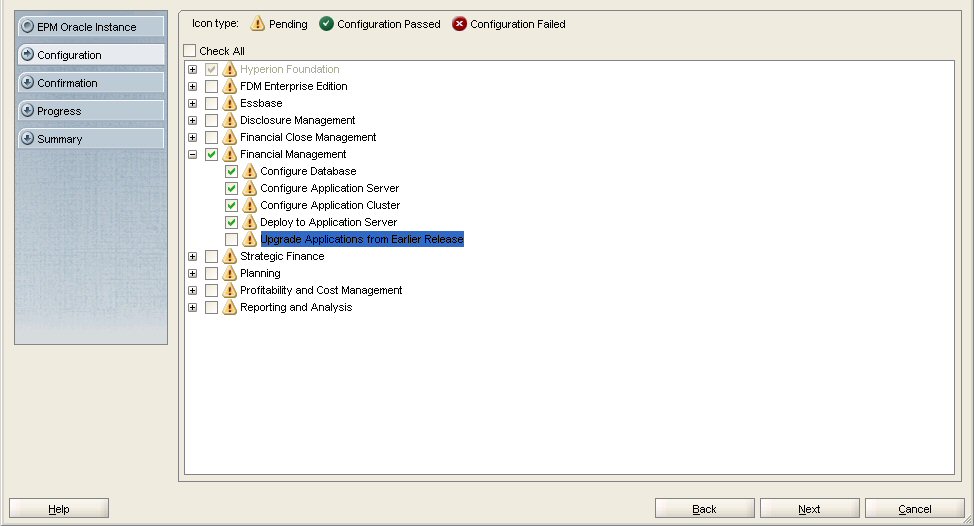Open Help for the configurator
This screenshot has width=974, height=526.
[x=59, y=509]
